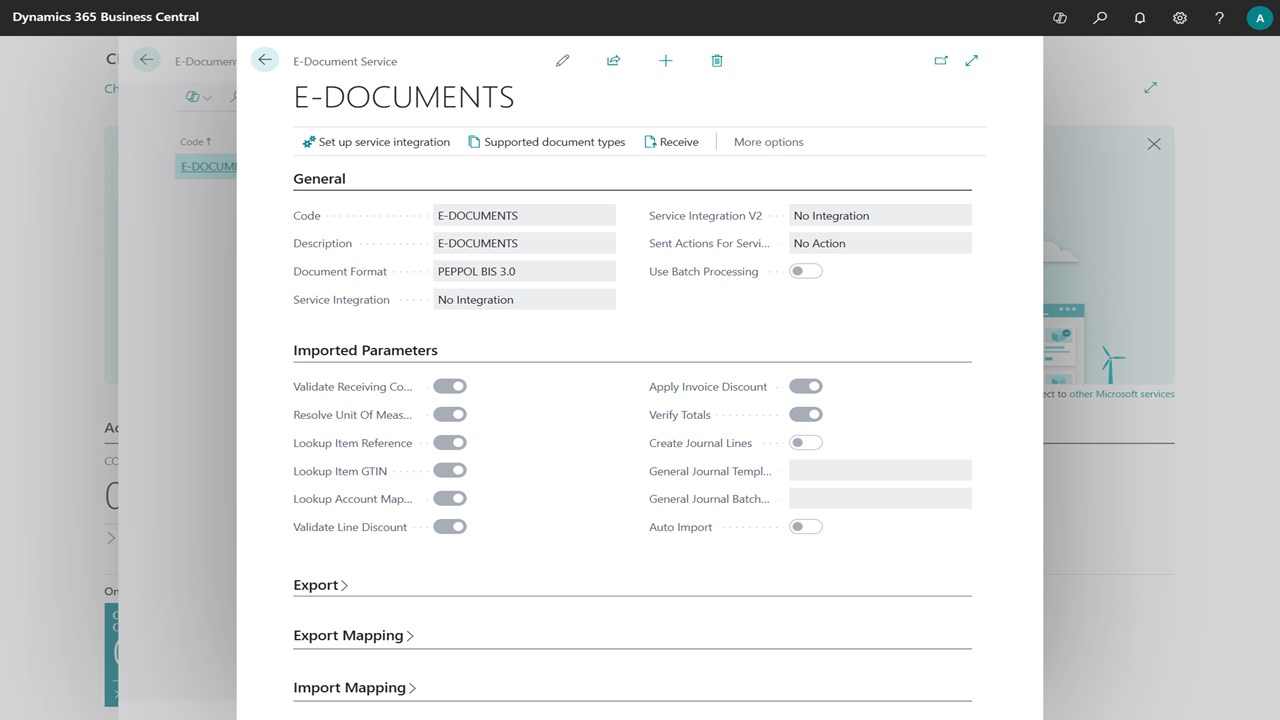Image resolution: width=1280 pixels, height=720 pixels.
Task: Switch off Verify Totals
Action: (x=806, y=415)
